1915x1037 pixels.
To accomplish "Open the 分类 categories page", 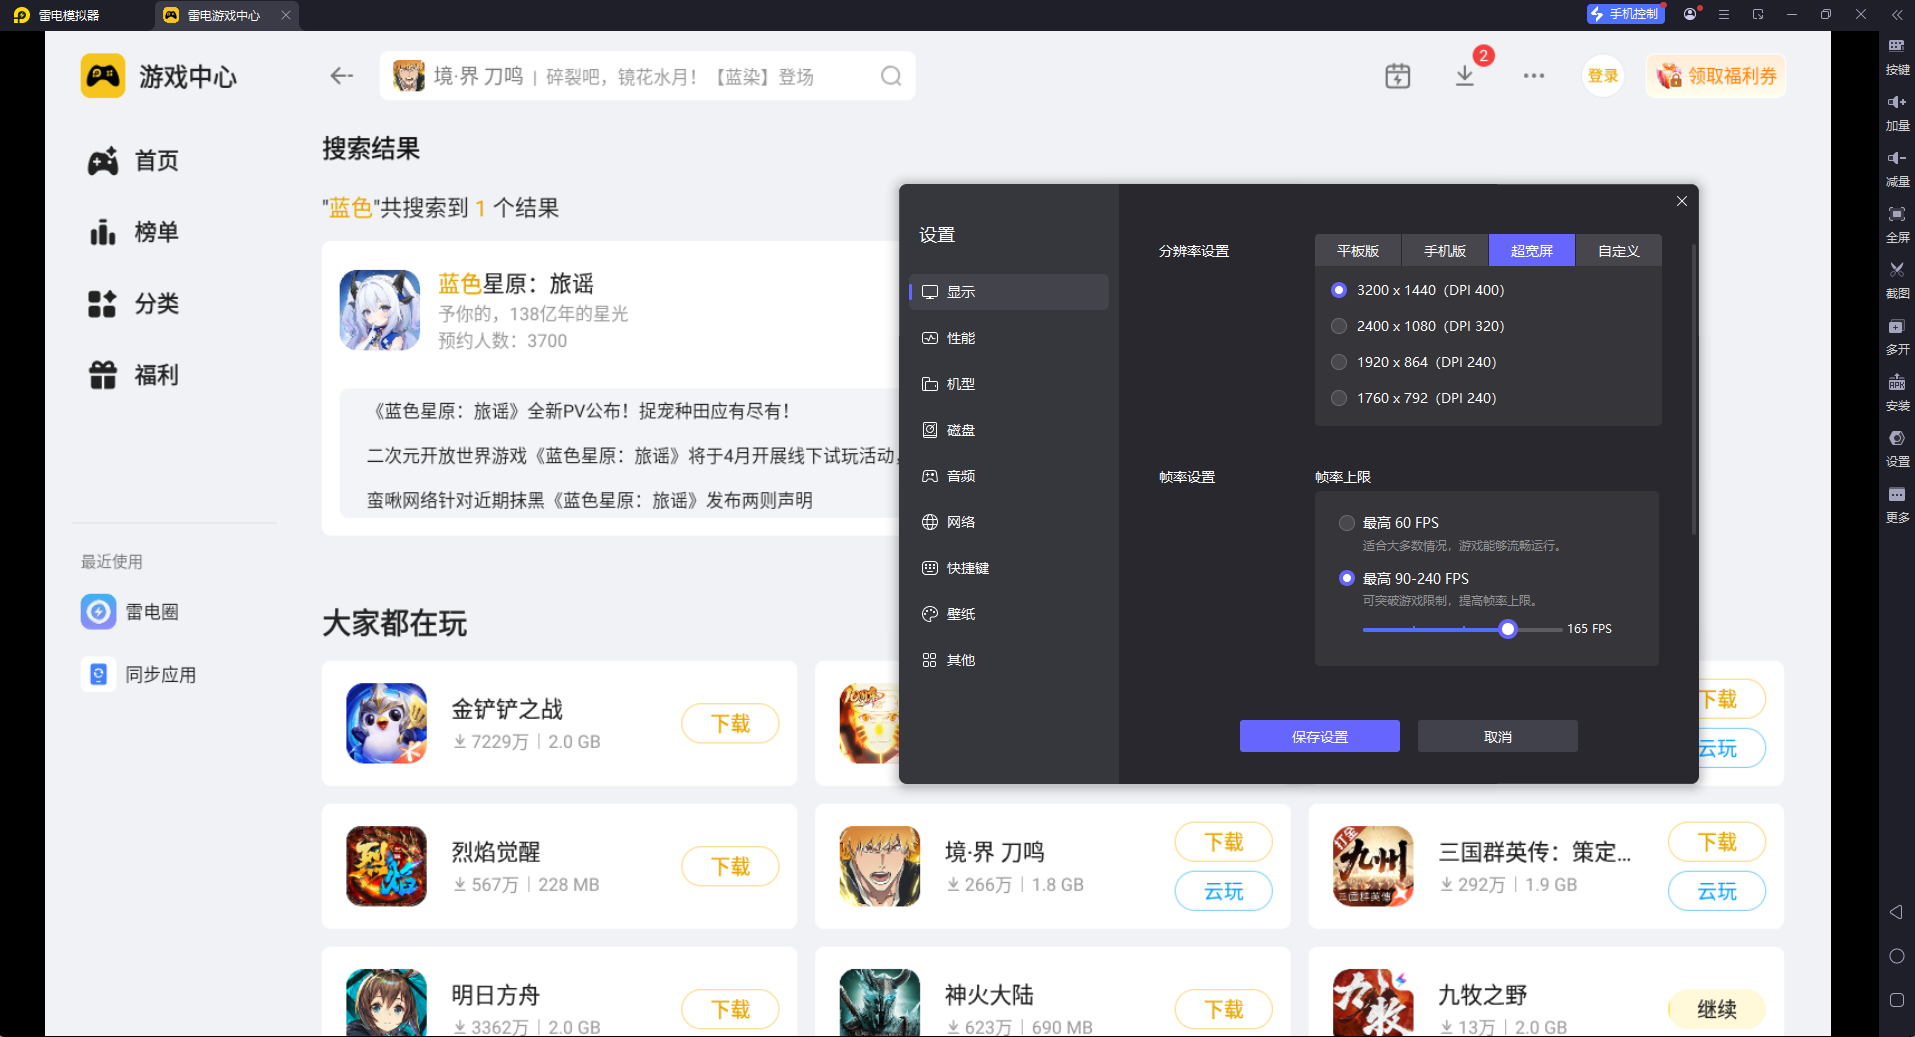I will (x=134, y=304).
